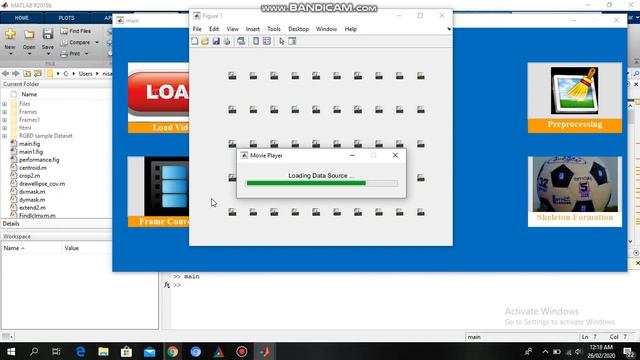Switch to the HOME tab in MATLAB

point(22,18)
